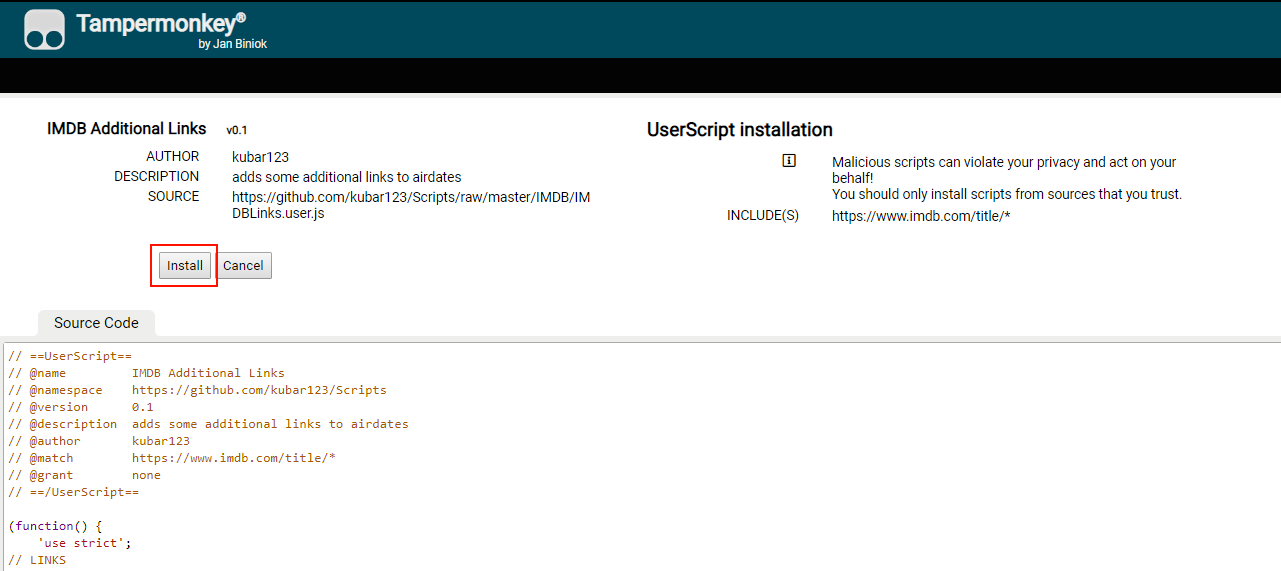Click the warning info icon
1281x571 pixels.
pos(789,160)
